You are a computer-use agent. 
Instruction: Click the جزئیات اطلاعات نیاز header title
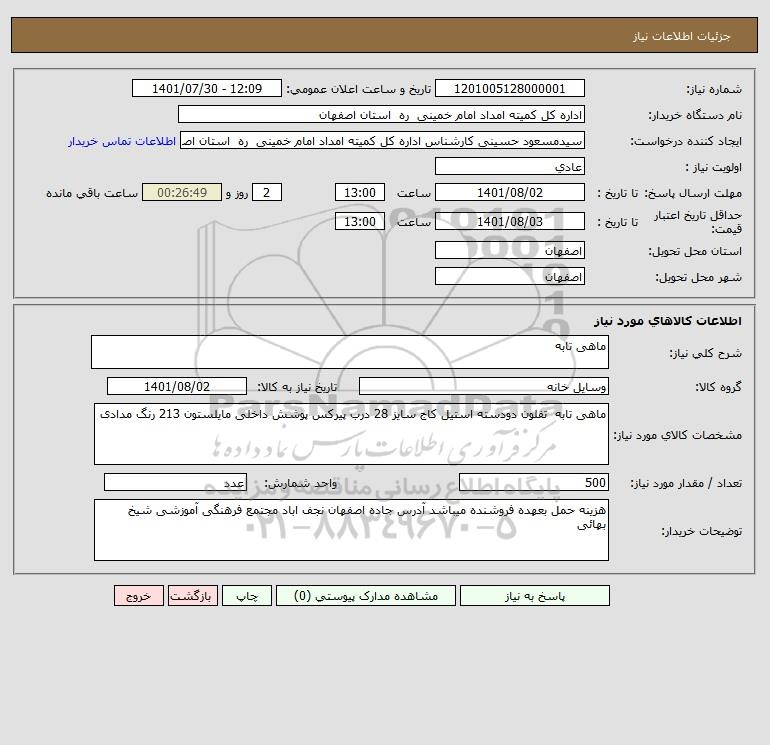point(682,36)
